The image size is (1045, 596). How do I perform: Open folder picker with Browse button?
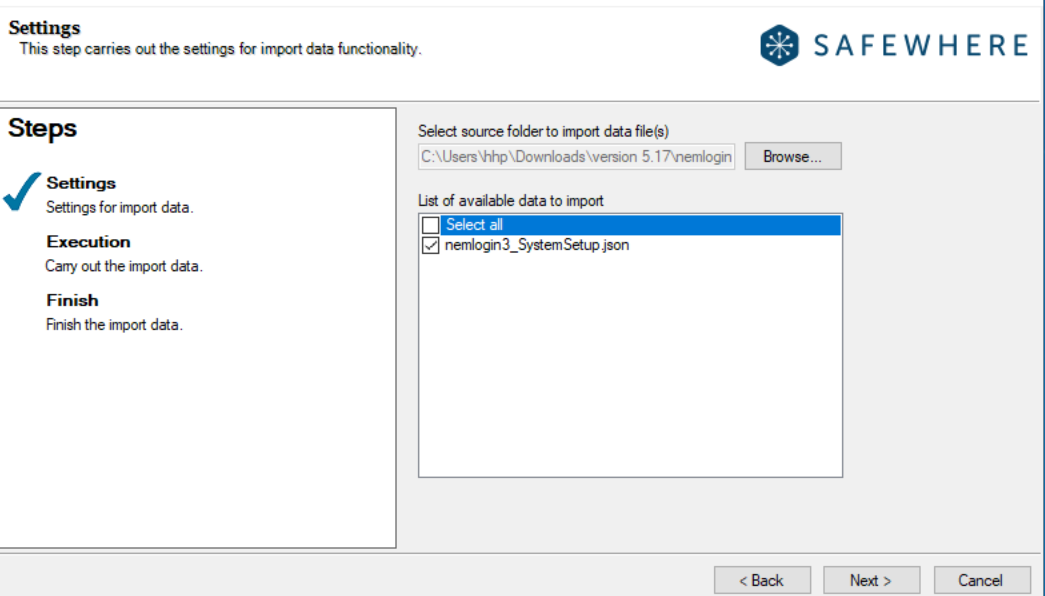792,156
